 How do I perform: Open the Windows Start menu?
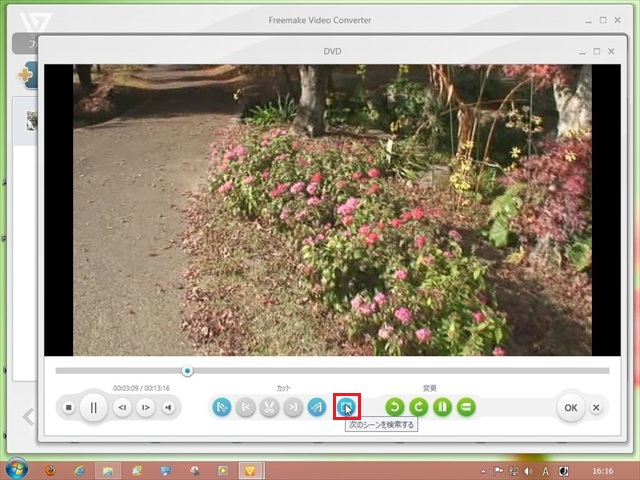click(x=17, y=469)
